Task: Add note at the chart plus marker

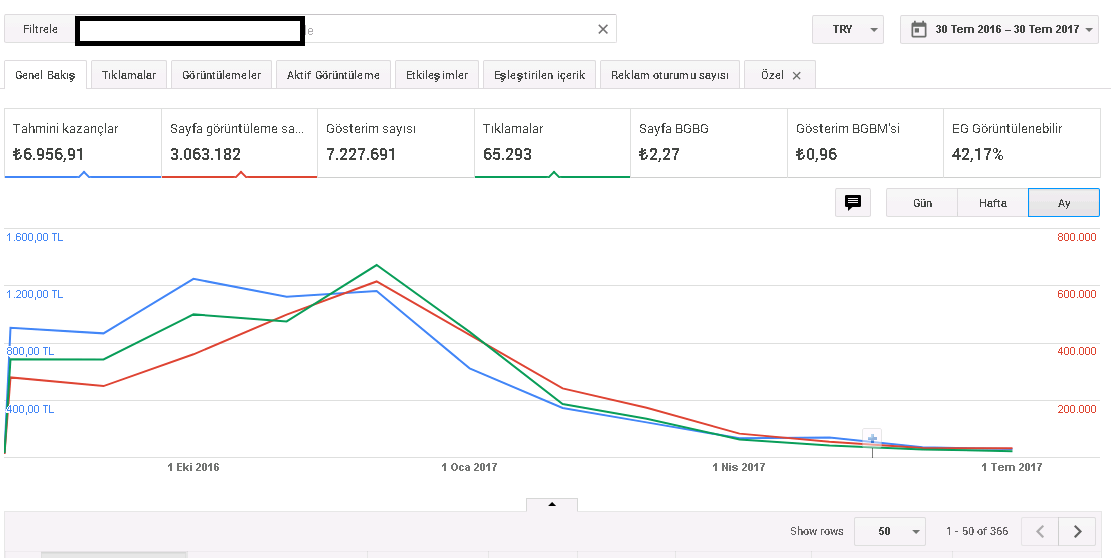Action: [872, 438]
